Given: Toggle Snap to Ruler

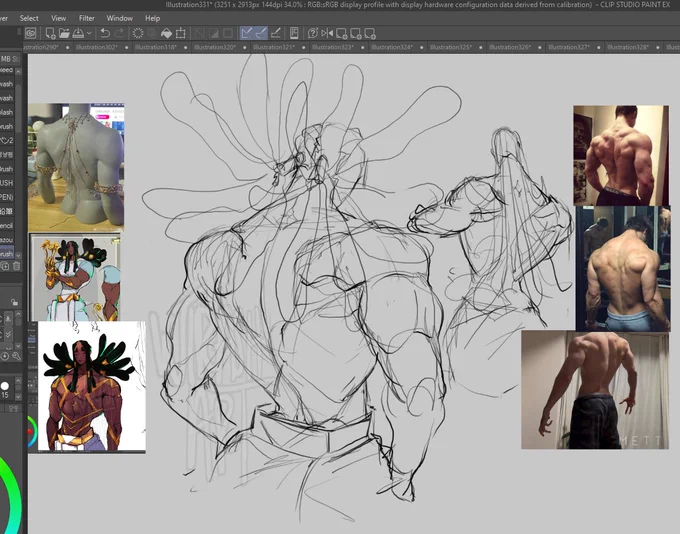Looking at the screenshot, I should coord(247,33).
